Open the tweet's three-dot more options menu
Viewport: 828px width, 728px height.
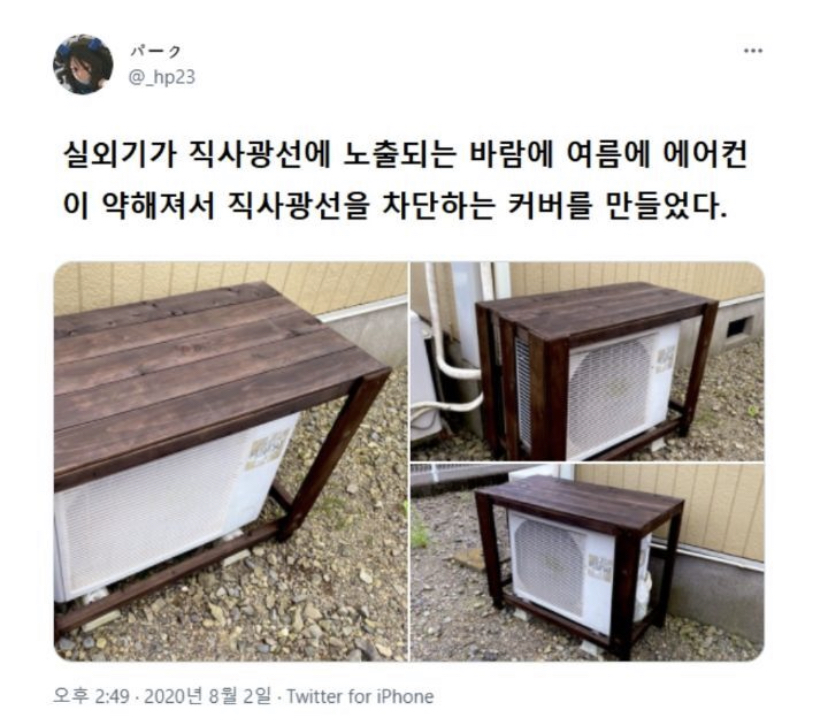[x=752, y=51]
